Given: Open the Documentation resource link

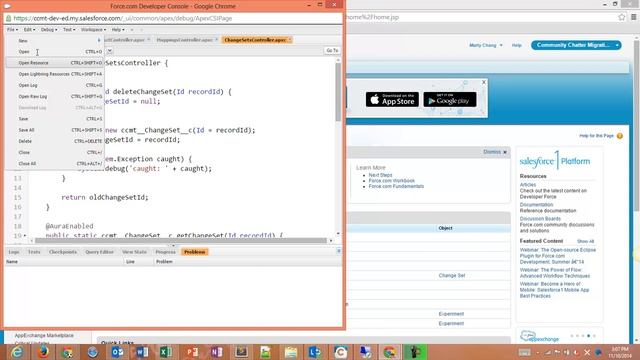Looking at the screenshot, I should [x=536, y=205].
